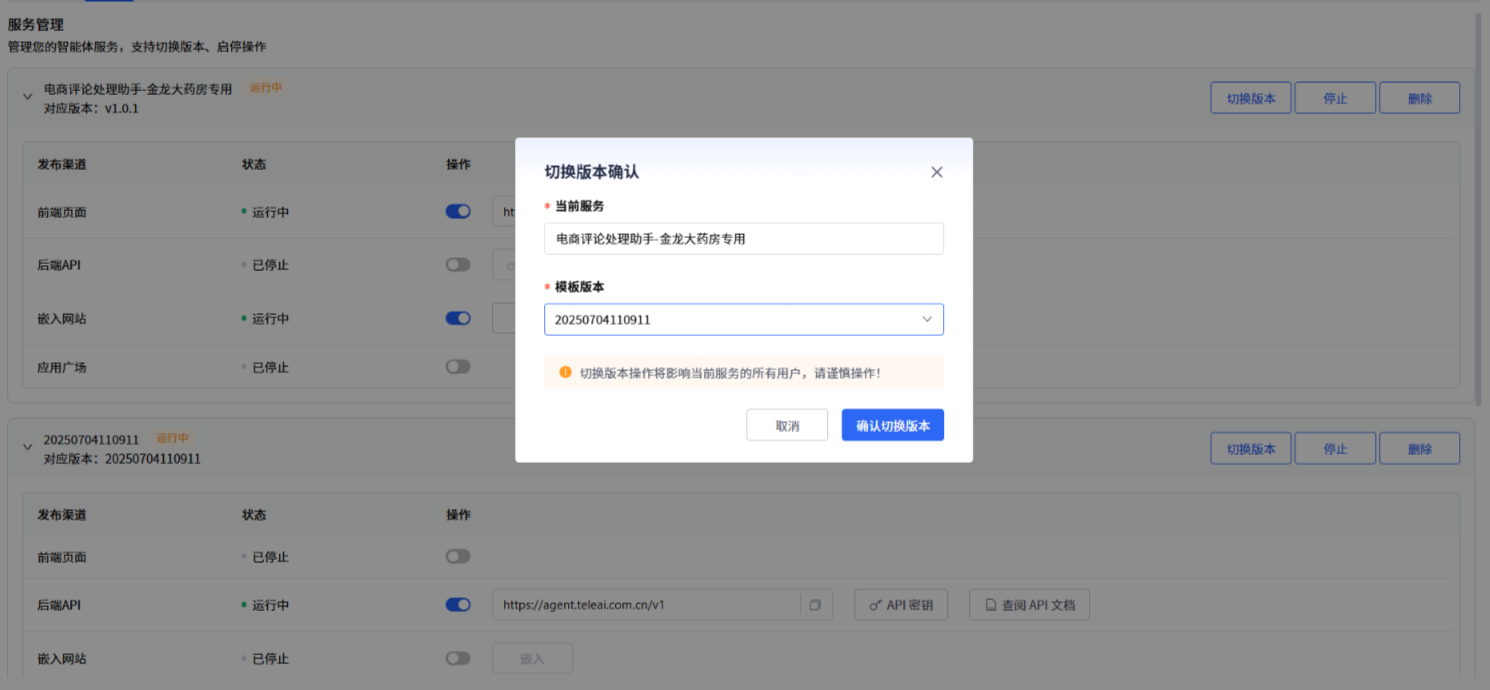Click 停止 for service 20250704110911
This screenshot has height=690, width=1490.
pos(1335,448)
